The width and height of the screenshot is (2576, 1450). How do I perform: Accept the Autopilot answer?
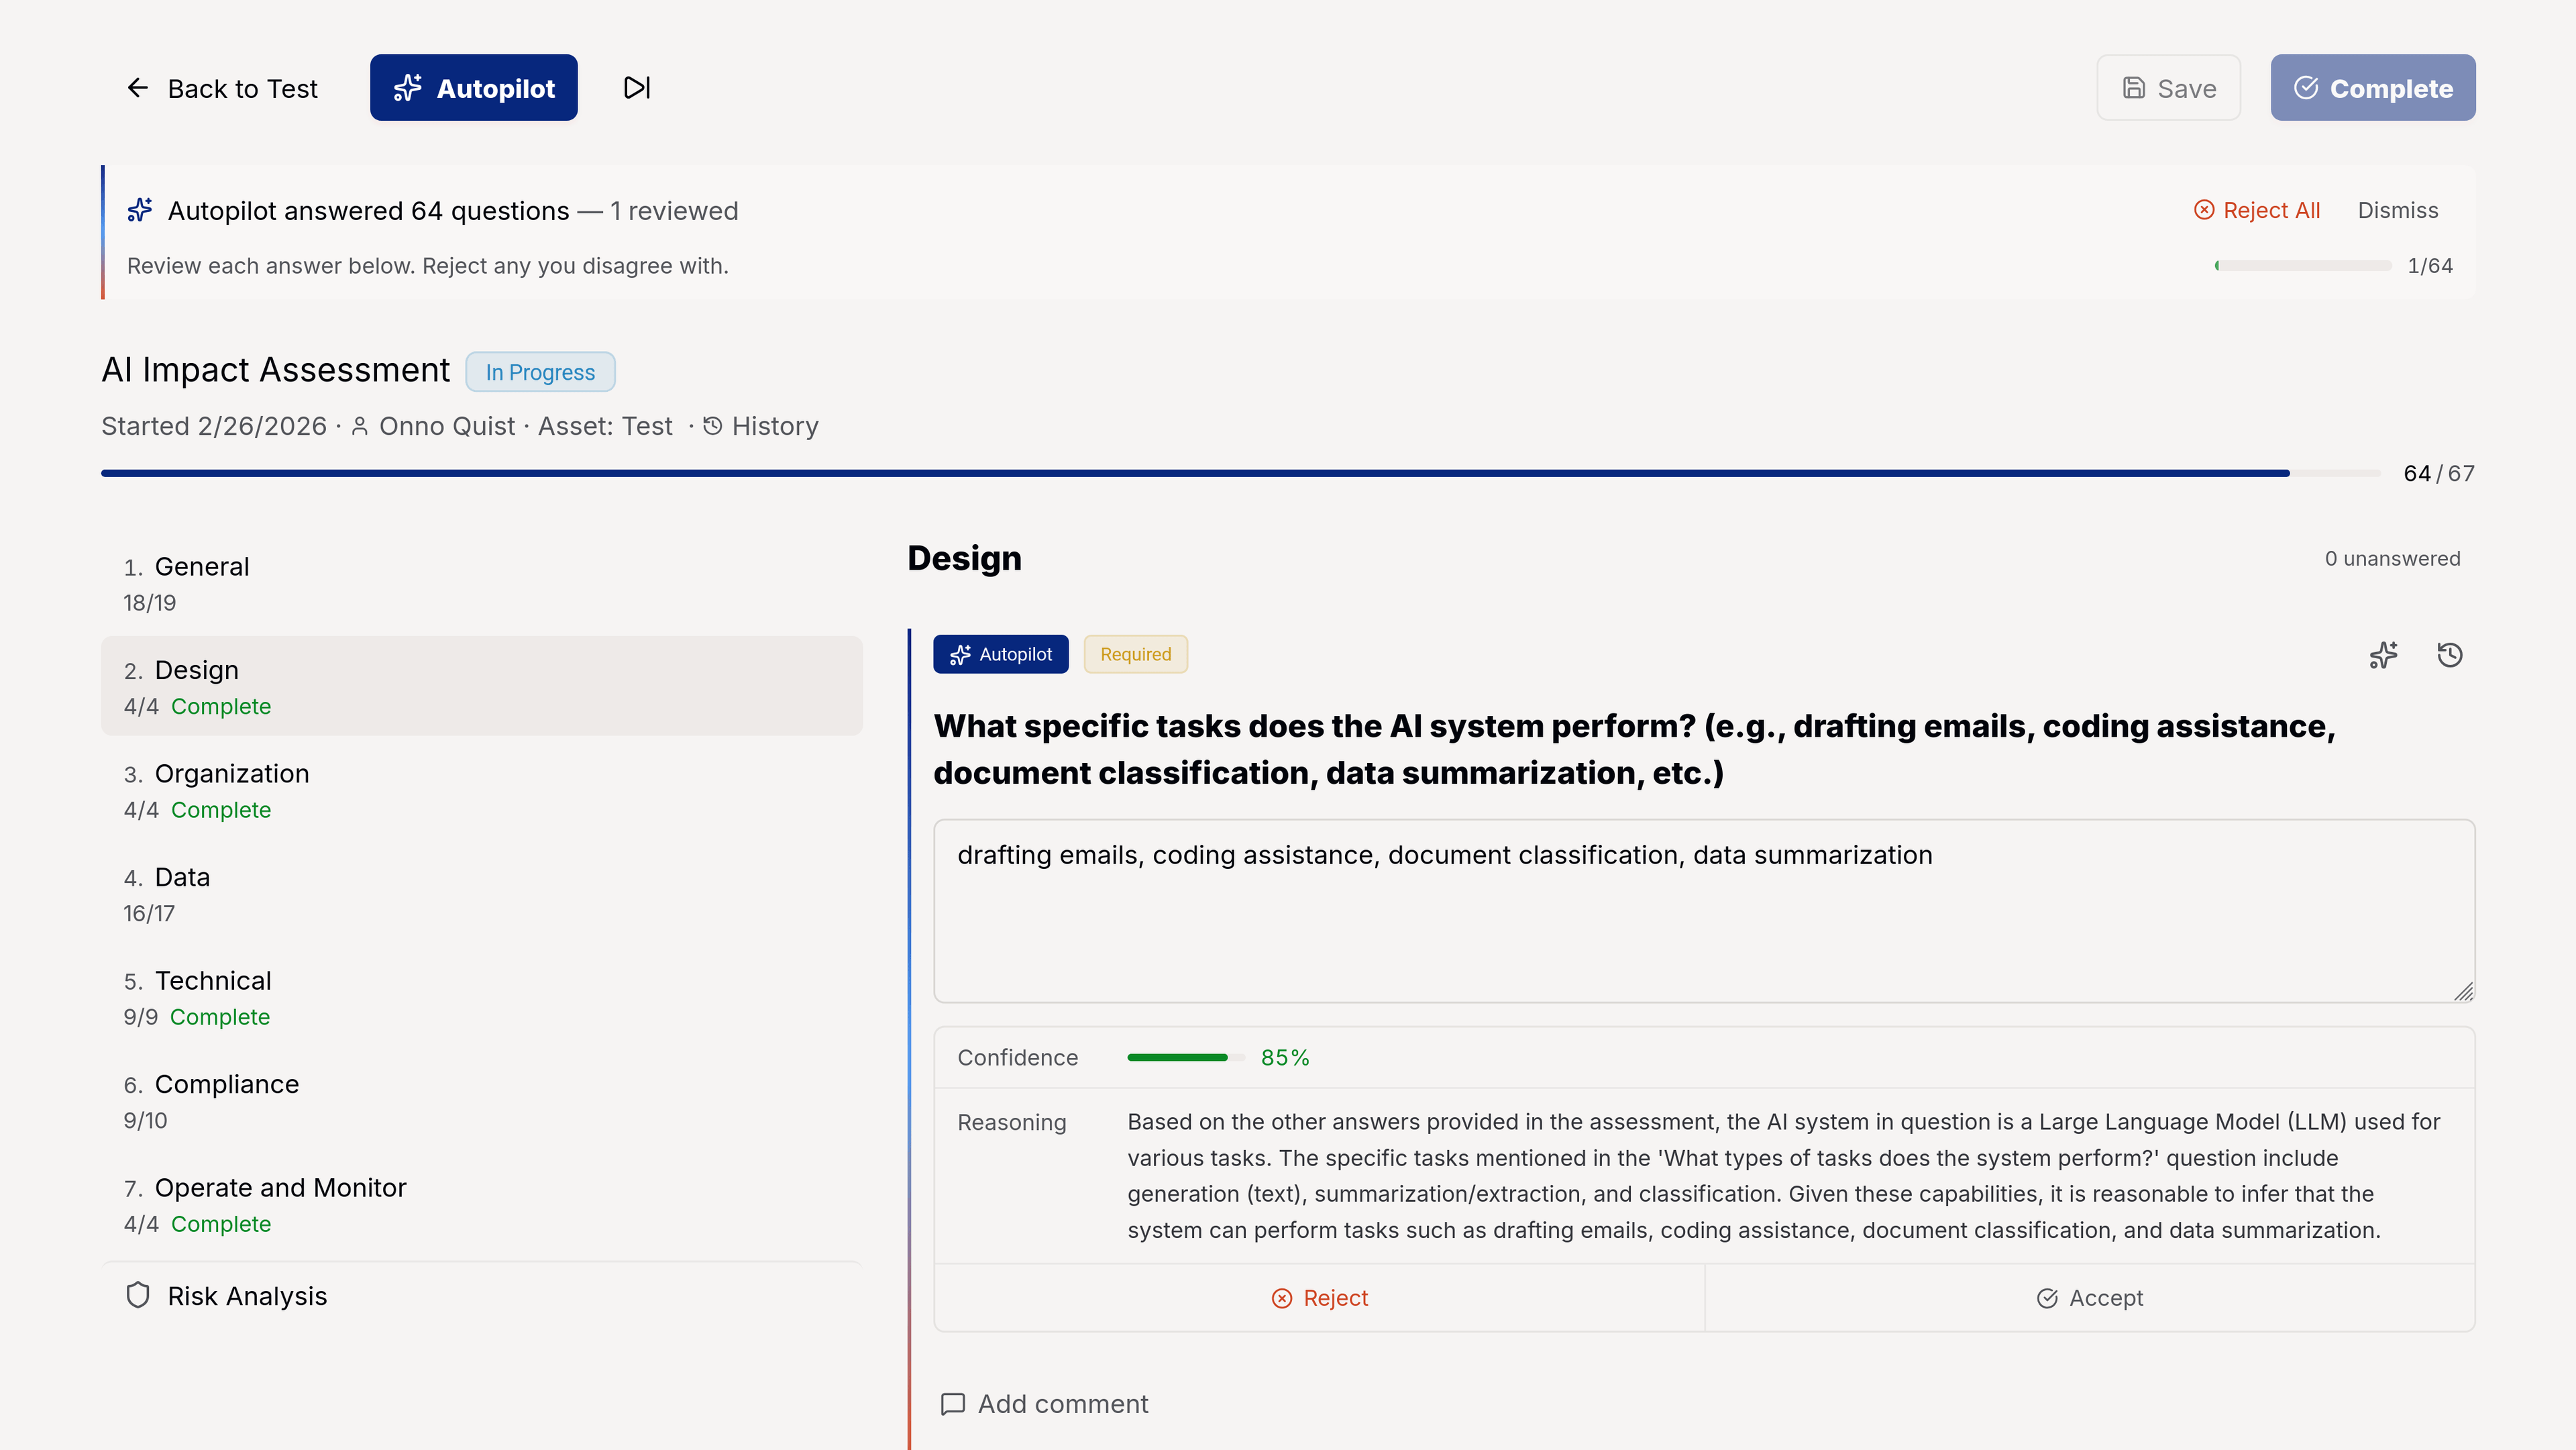(x=2089, y=1298)
